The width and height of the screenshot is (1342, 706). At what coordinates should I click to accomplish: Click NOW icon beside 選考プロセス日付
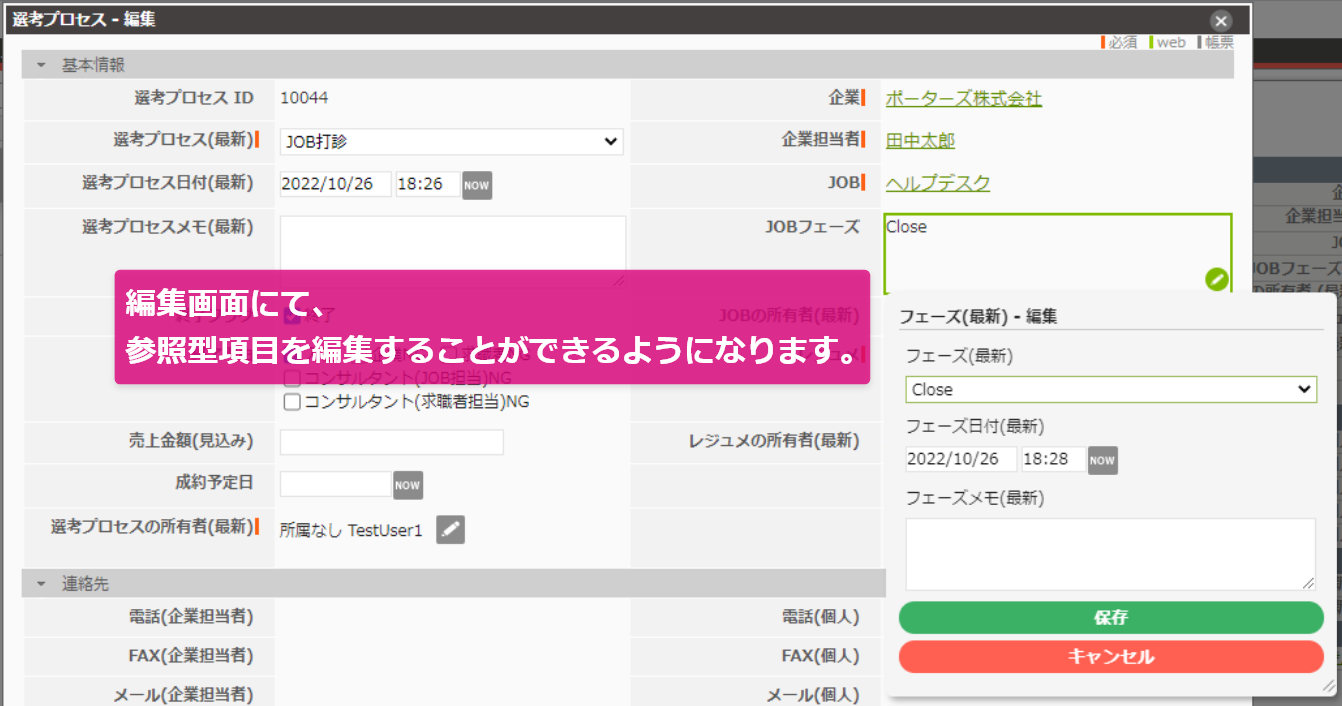click(477, 185)
